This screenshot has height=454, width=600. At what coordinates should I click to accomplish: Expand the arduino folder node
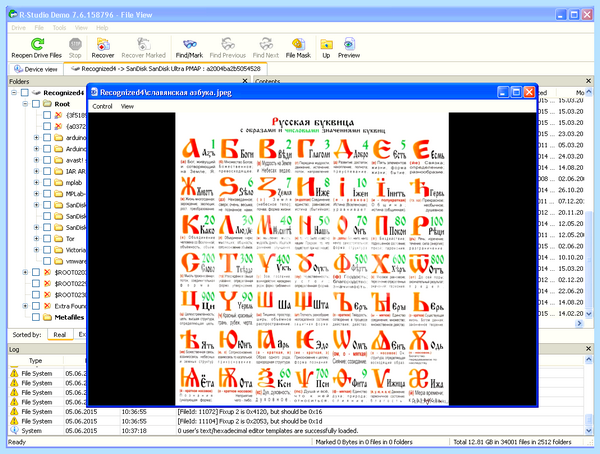(x=36, y=137)
